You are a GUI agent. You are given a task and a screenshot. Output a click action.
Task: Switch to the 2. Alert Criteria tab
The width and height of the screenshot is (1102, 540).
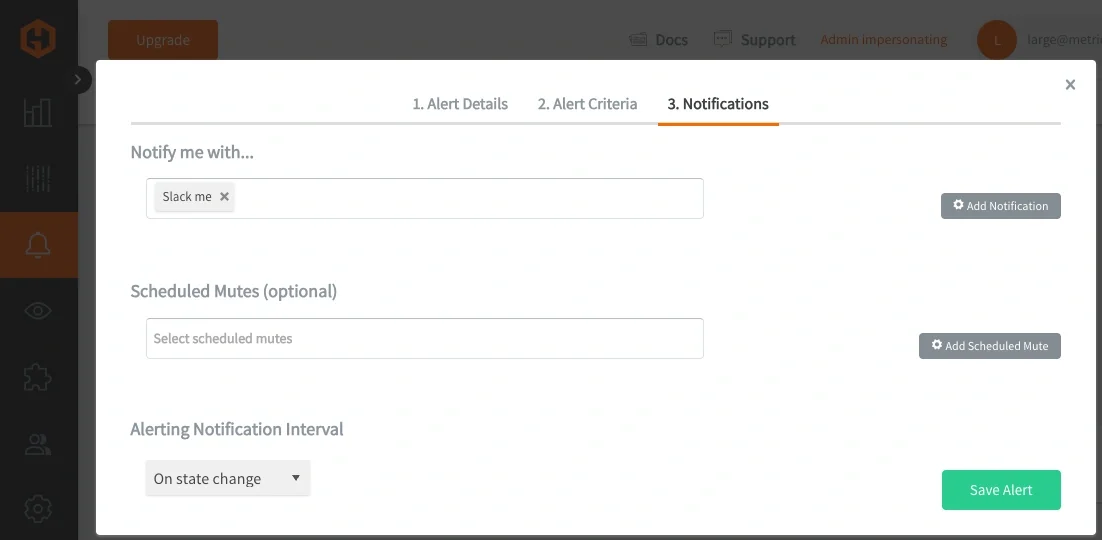(x=588, y=104)
